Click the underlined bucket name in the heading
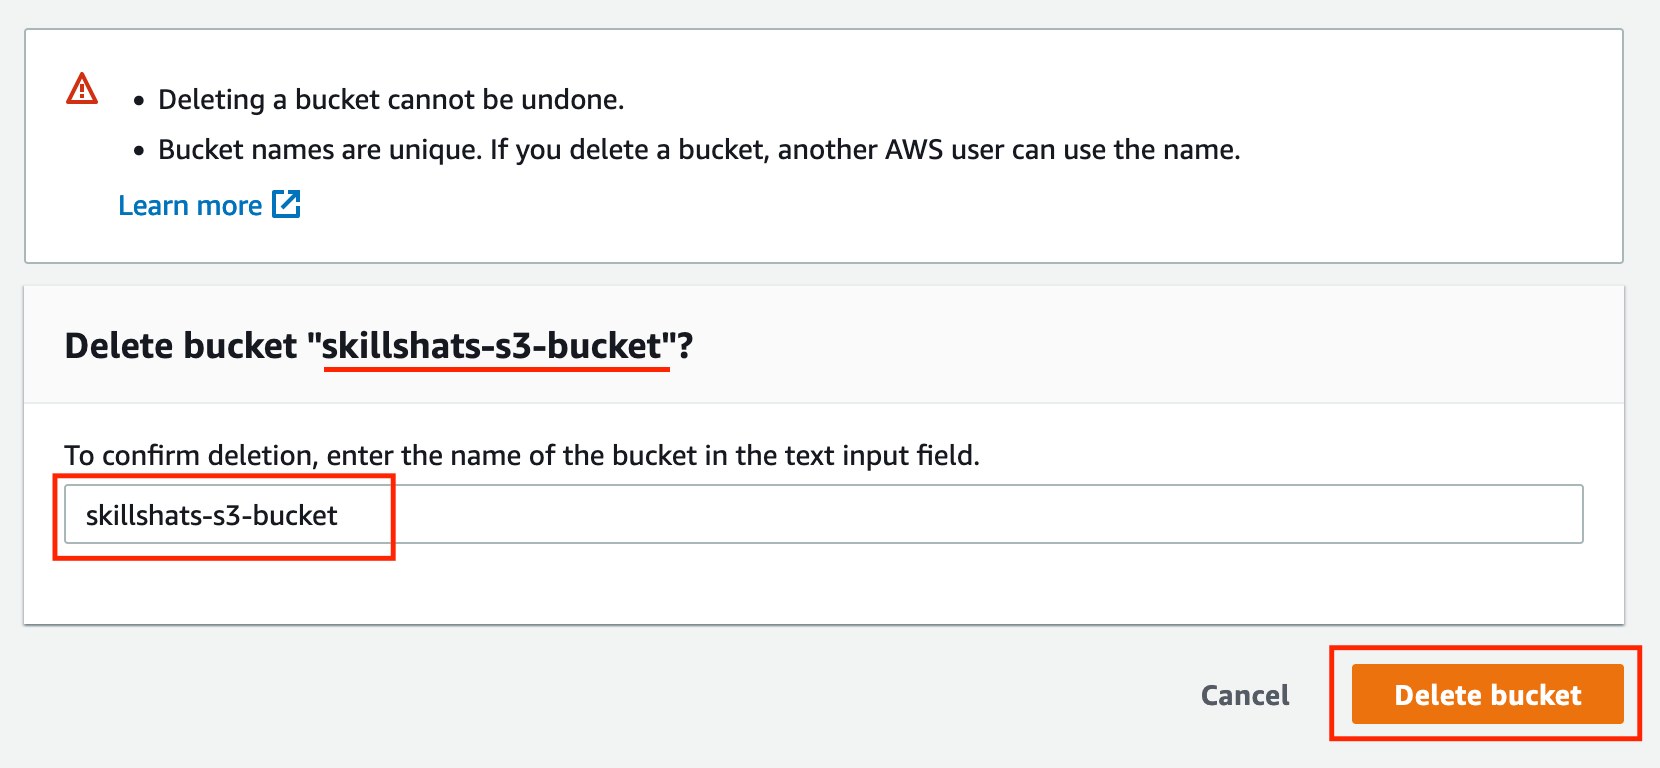 [x=495, y=345]
